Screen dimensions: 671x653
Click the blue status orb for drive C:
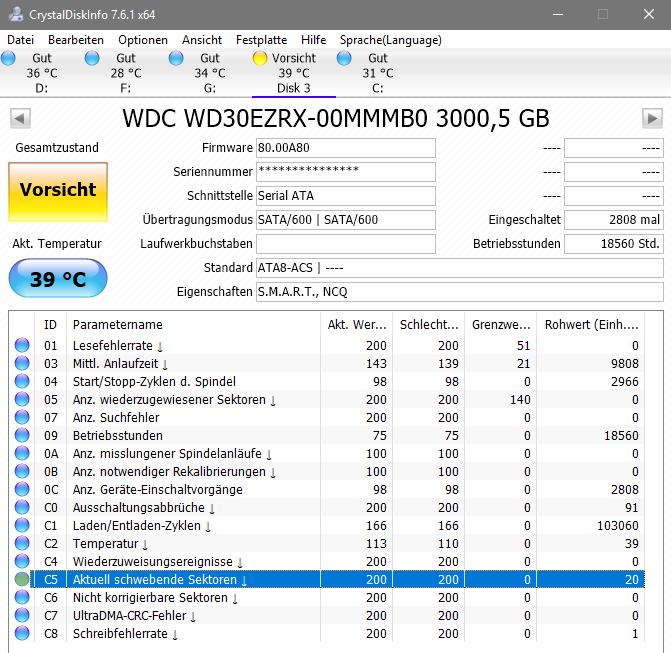point(344,58)
